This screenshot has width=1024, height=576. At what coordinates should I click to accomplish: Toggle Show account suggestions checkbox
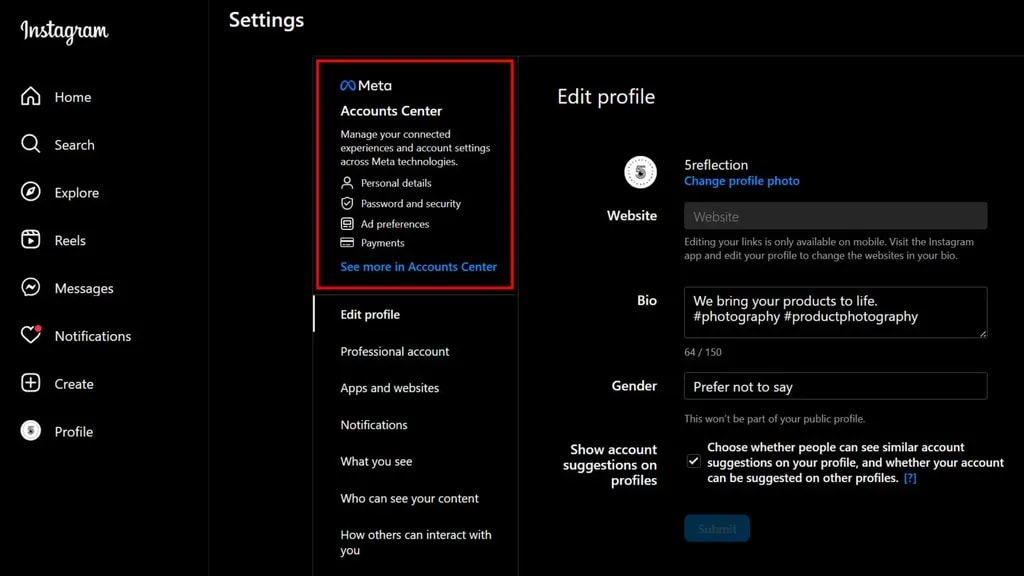coord(693,461)
